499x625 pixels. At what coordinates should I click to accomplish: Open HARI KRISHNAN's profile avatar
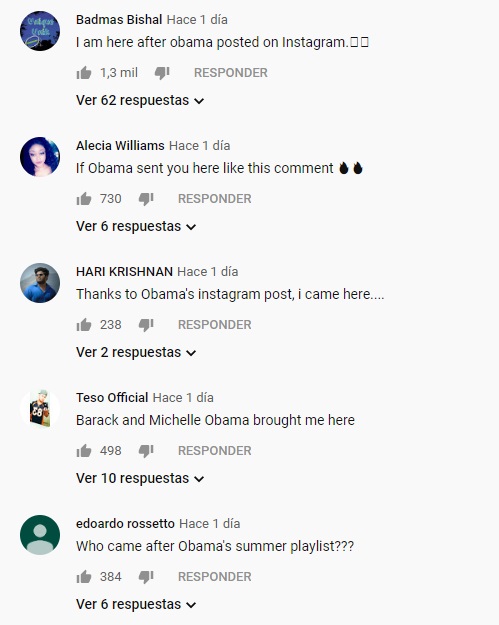click(40, 283)
